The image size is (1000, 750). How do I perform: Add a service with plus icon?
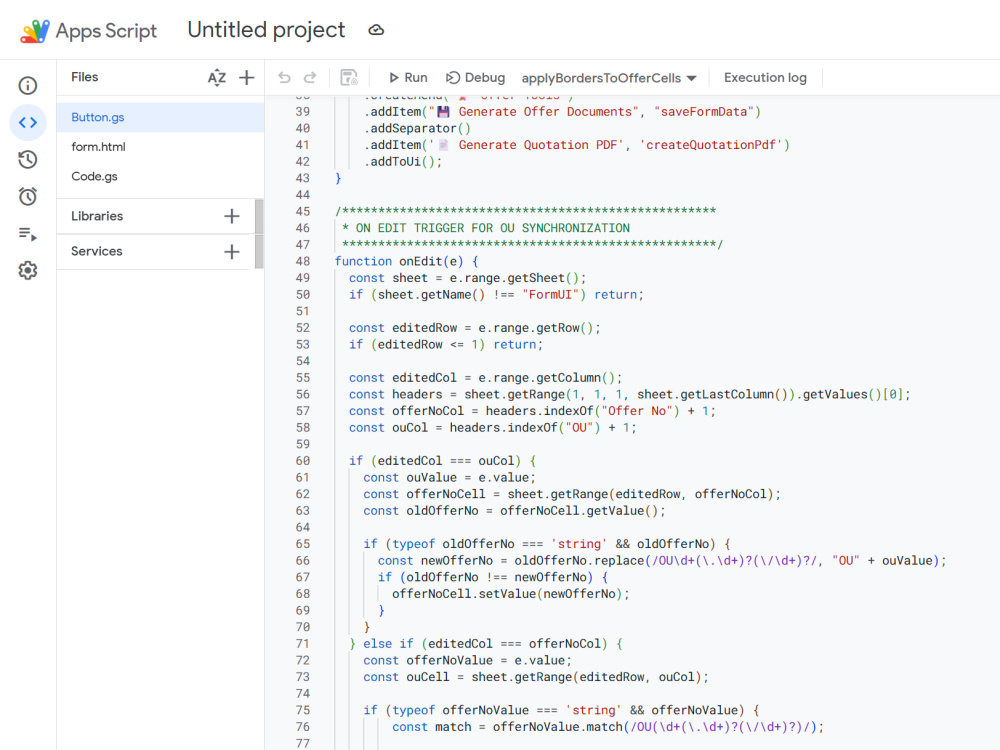point(232,251)
